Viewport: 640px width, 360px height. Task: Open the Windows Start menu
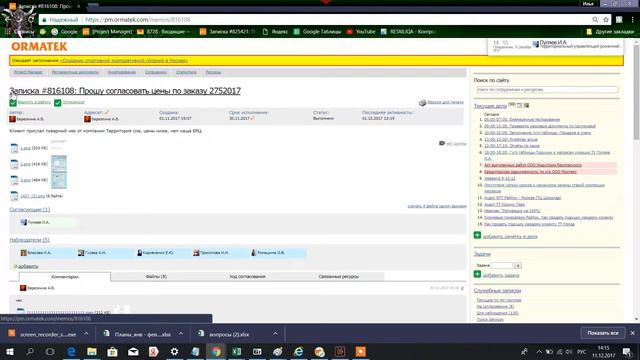(x=9, y=352)
